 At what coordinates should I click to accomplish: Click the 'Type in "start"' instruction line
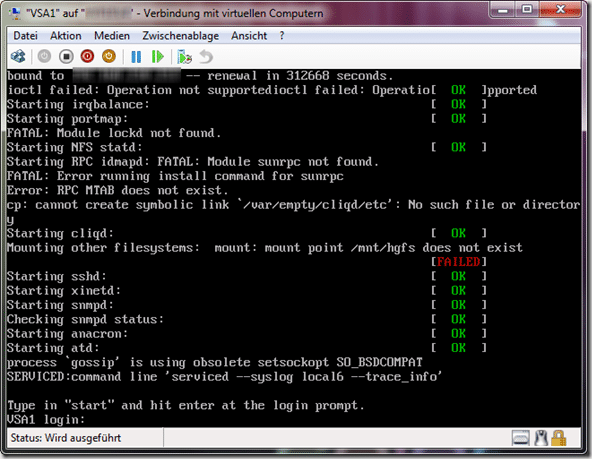click(185, 405)
